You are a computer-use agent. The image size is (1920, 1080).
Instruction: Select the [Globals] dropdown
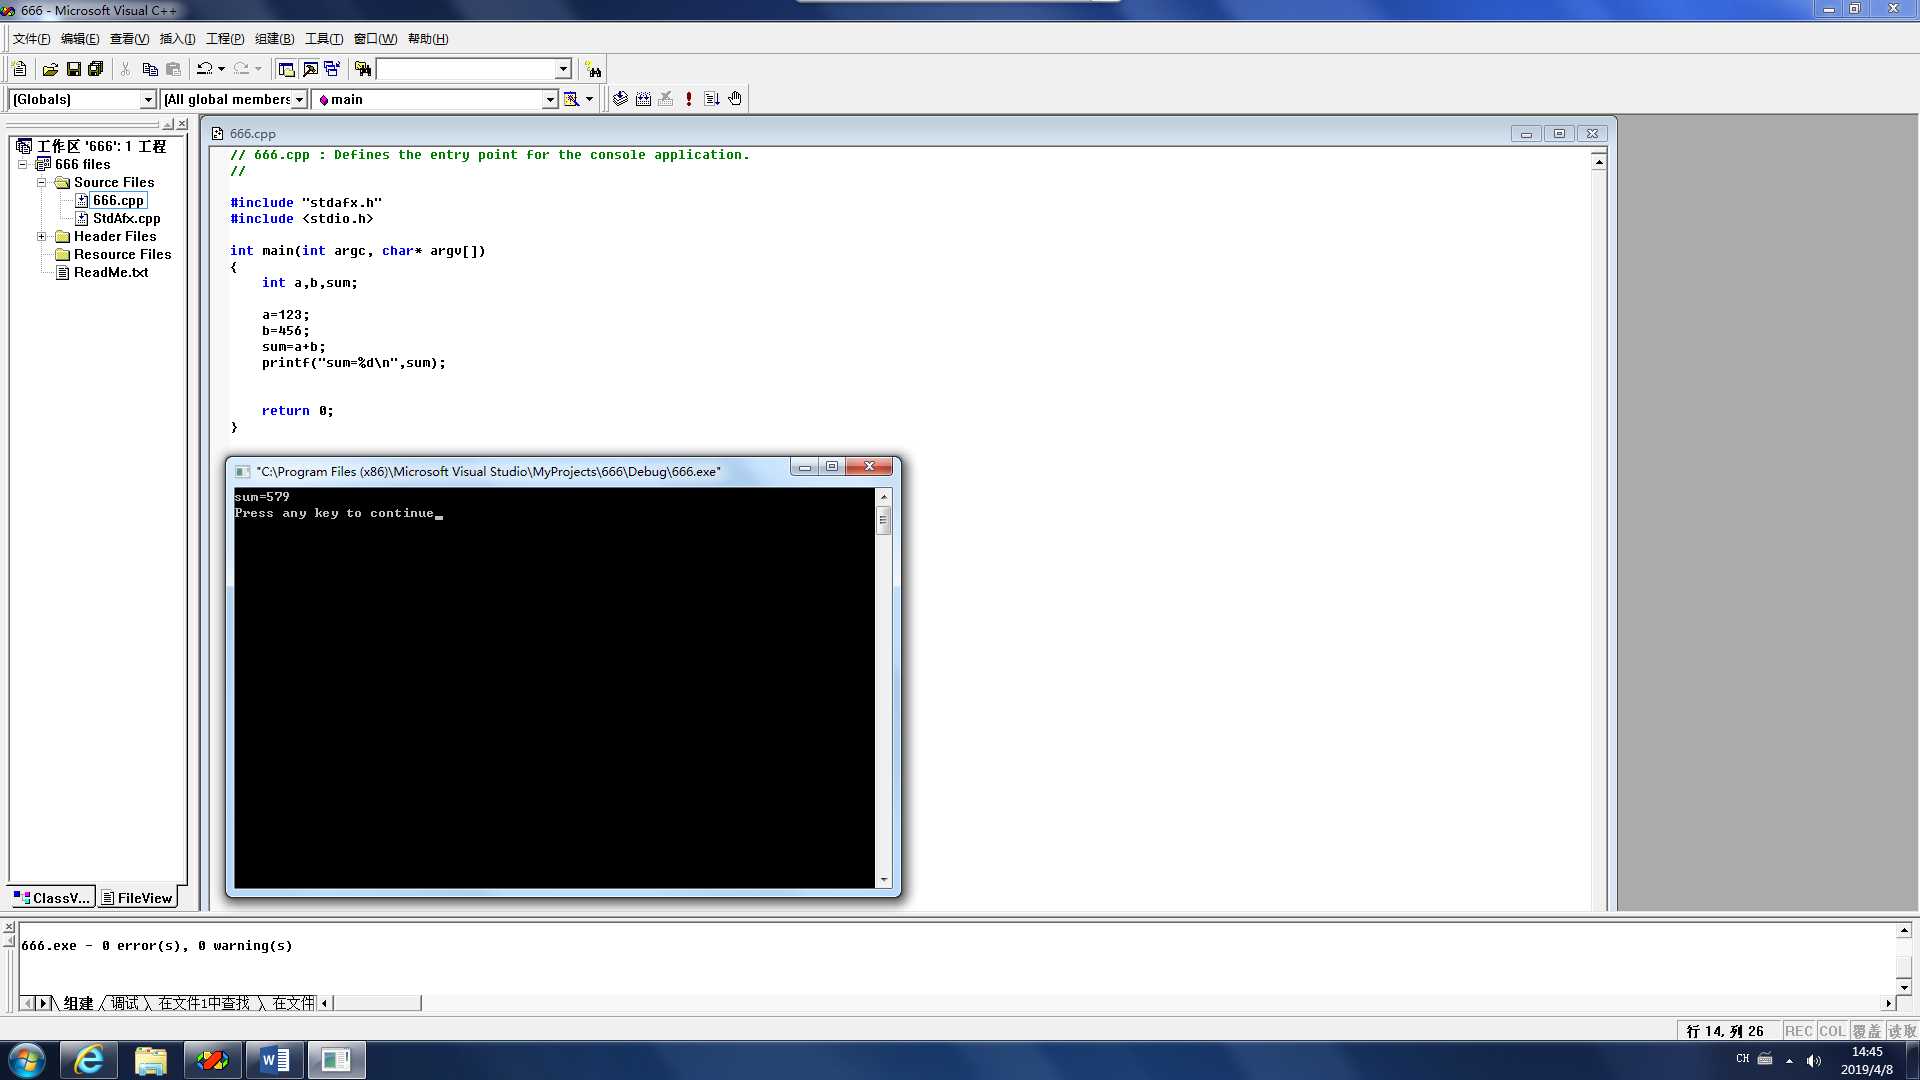click(82, 99)
